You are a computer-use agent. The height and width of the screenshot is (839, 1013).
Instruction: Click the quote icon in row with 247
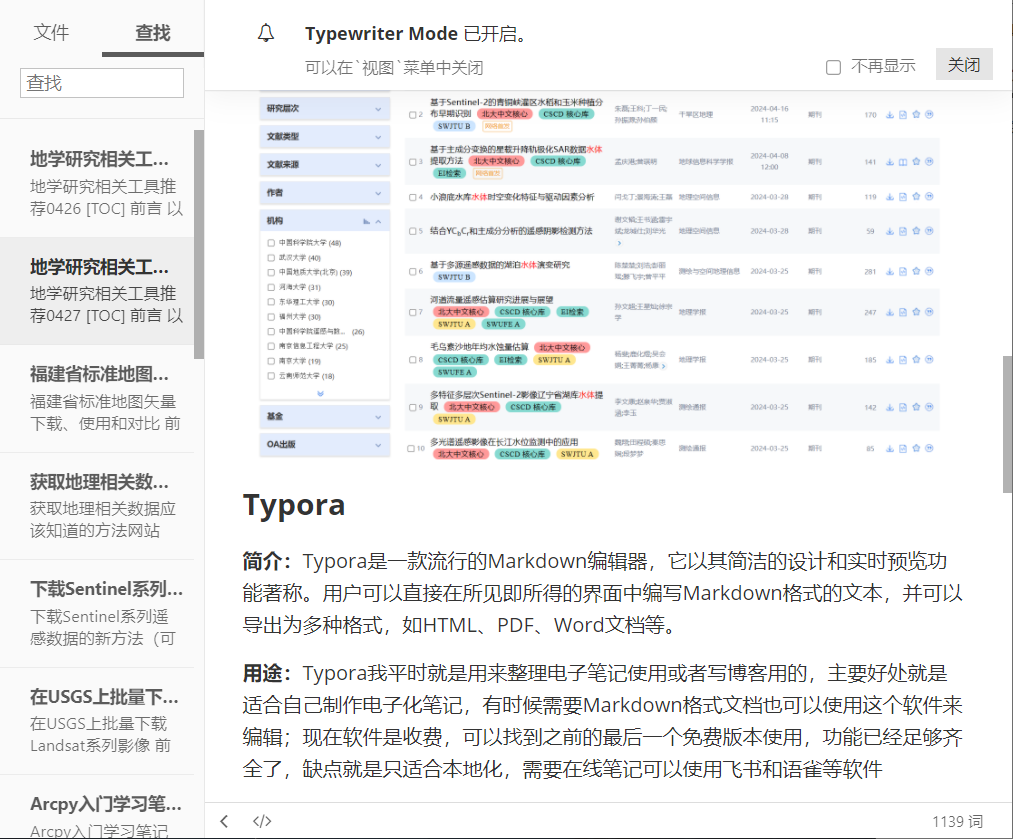click(x=929, y=312)
